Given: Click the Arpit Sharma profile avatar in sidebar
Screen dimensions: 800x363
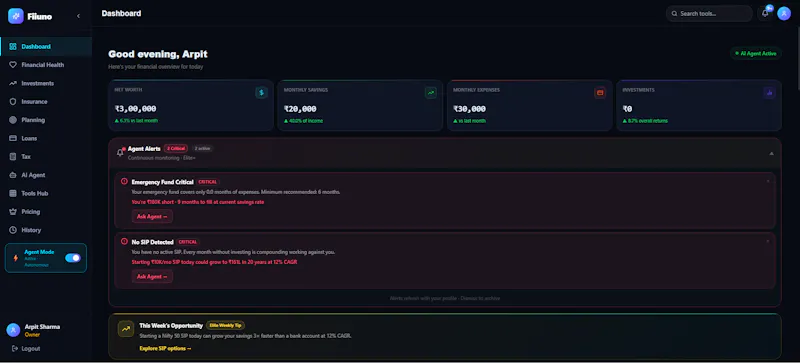Looking at the screenshot, I should click(13, 330).
